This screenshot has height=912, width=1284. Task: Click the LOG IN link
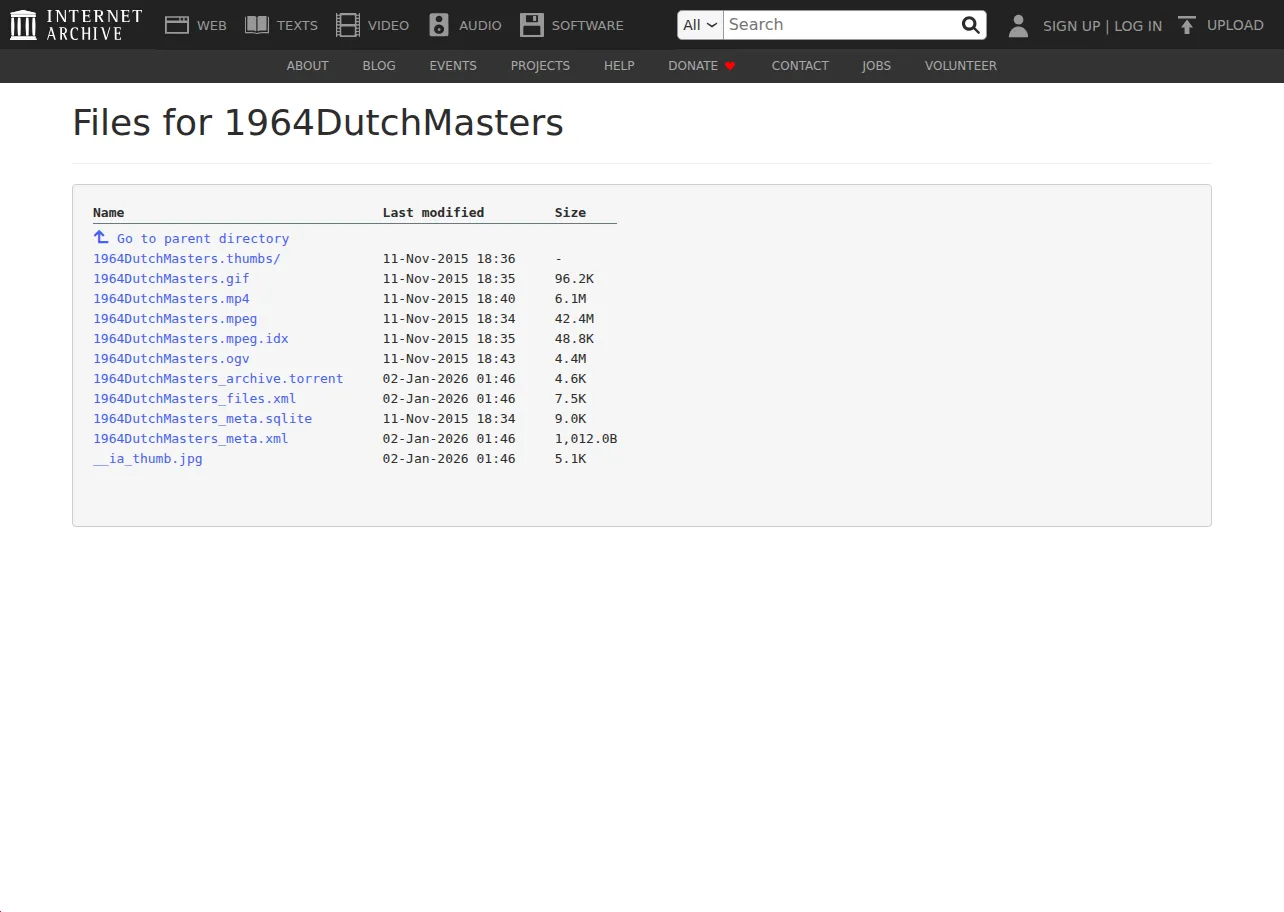1138,26
